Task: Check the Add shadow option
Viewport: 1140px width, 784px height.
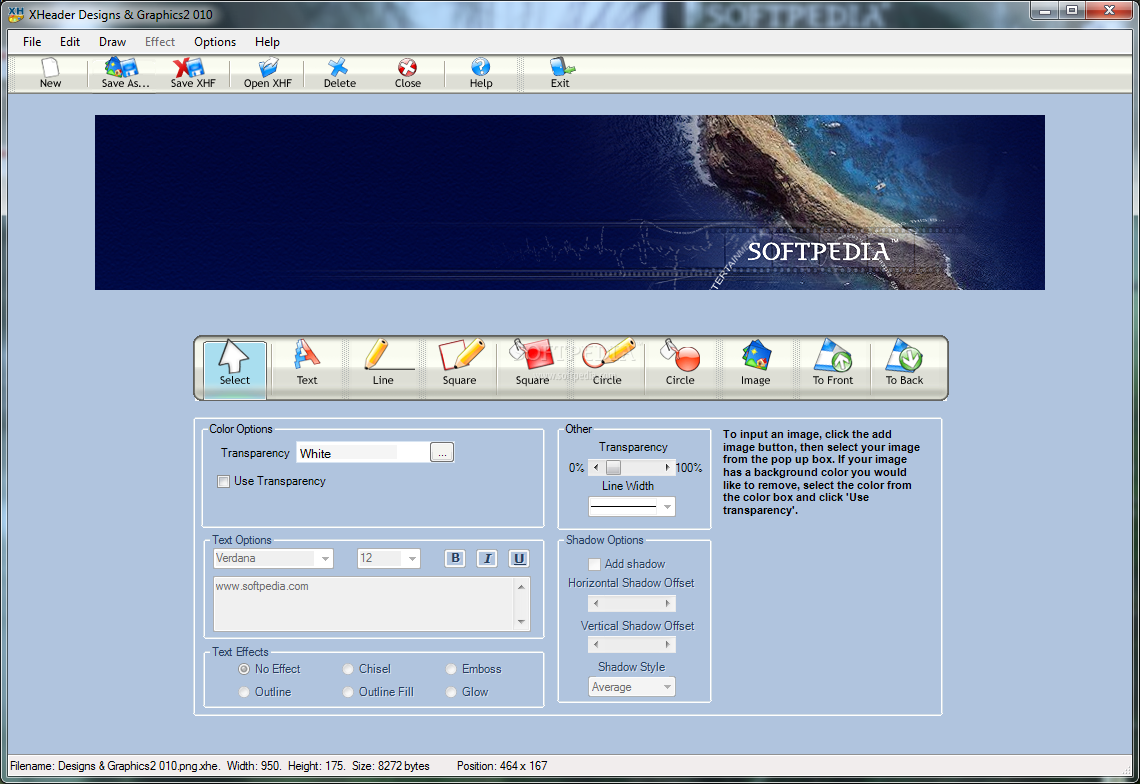Action: (x=594, y=564)
